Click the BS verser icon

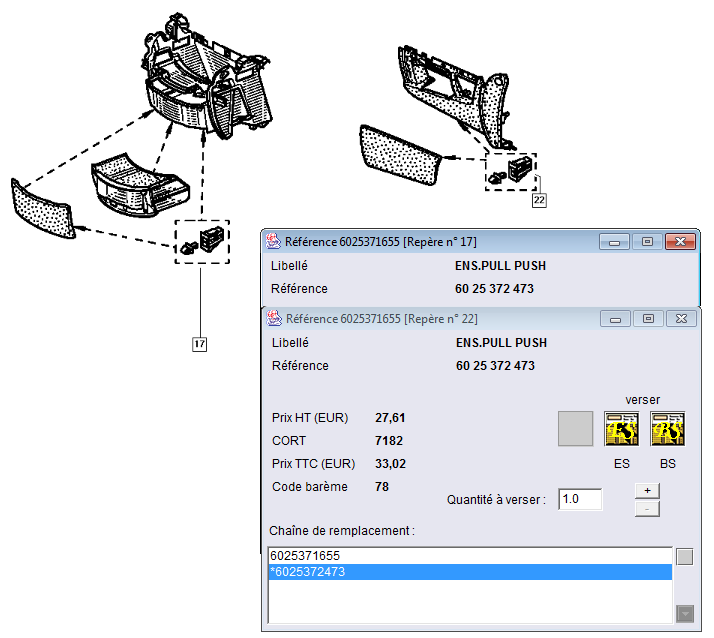667,428
